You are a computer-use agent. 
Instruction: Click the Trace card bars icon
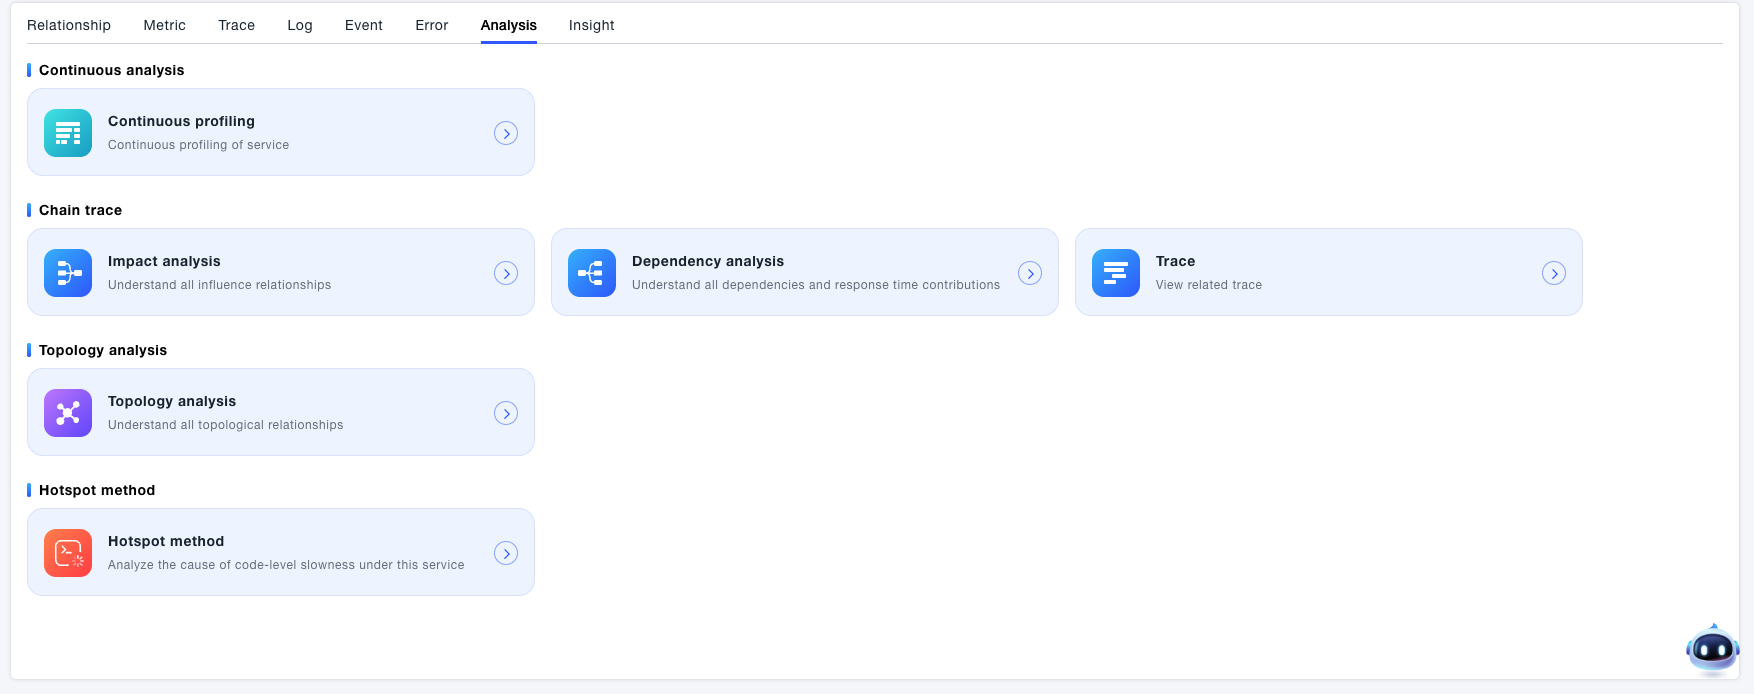1116,273
